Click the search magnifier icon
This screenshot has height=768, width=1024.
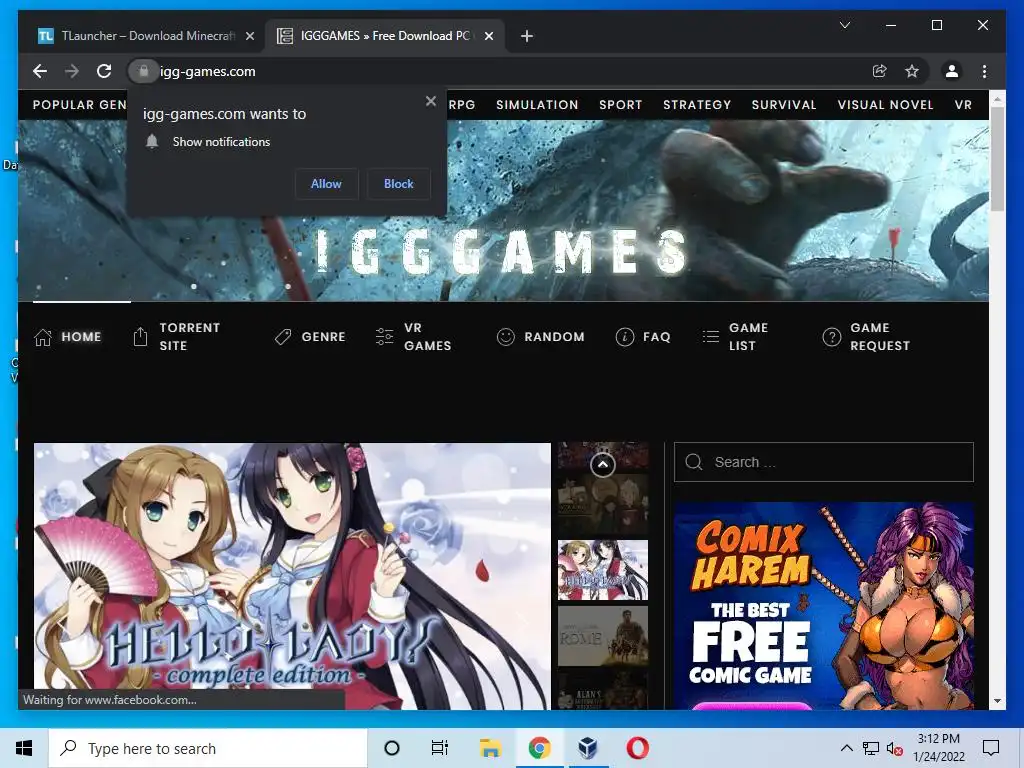(x=694, y=462)
